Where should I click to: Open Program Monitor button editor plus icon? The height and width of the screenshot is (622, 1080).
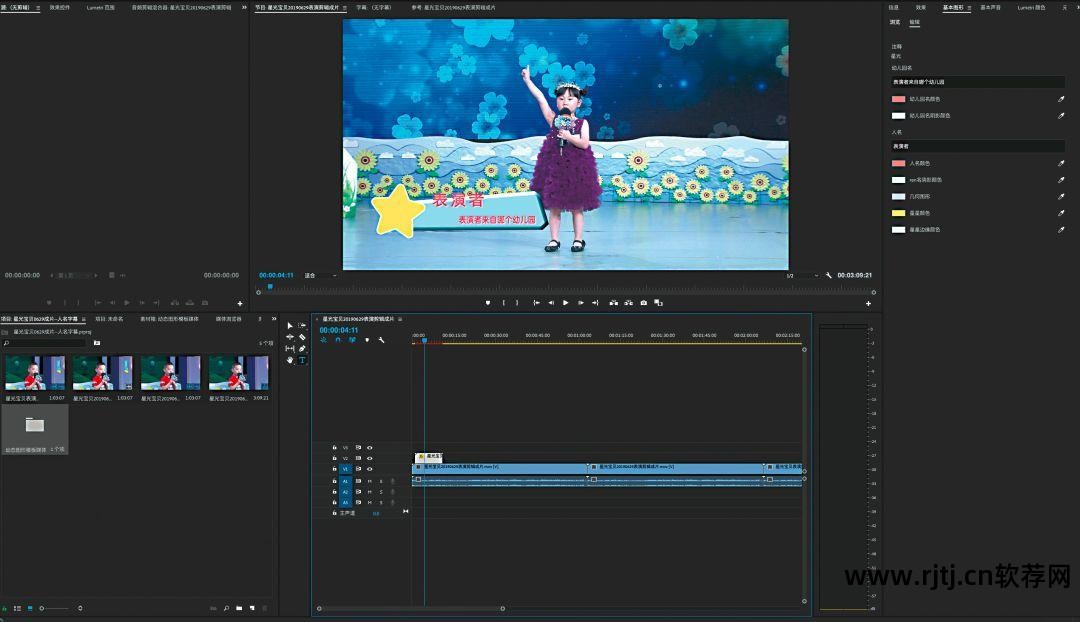pos(868,303)
